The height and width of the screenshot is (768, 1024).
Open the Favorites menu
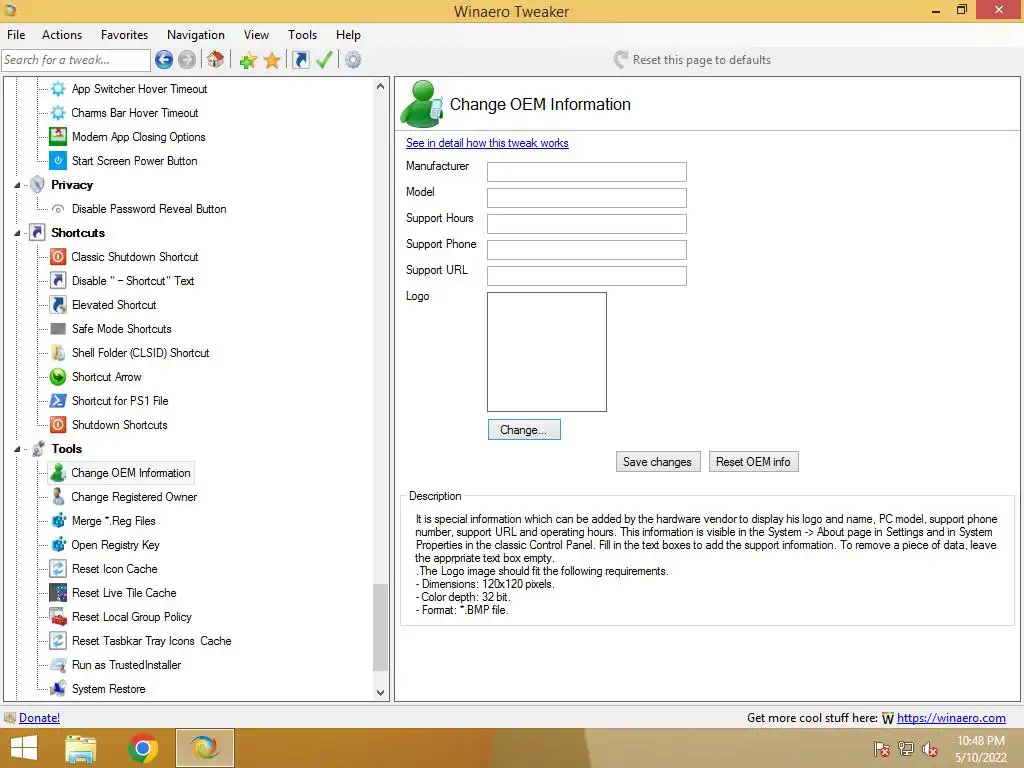tap(124, 35)
